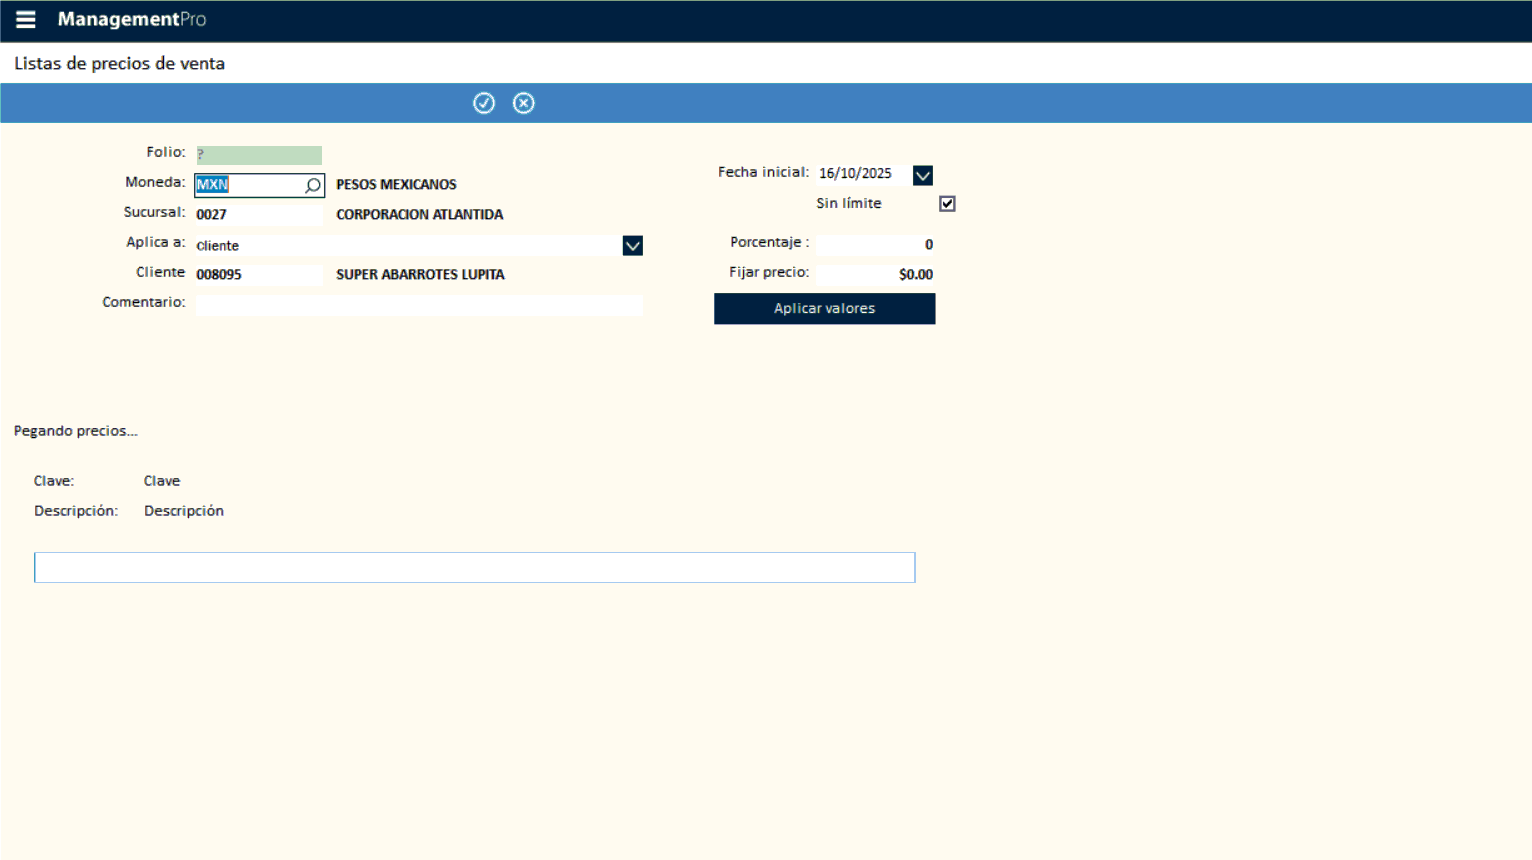Cancel with the X circle toolbar icon

(x=524, y=103)
